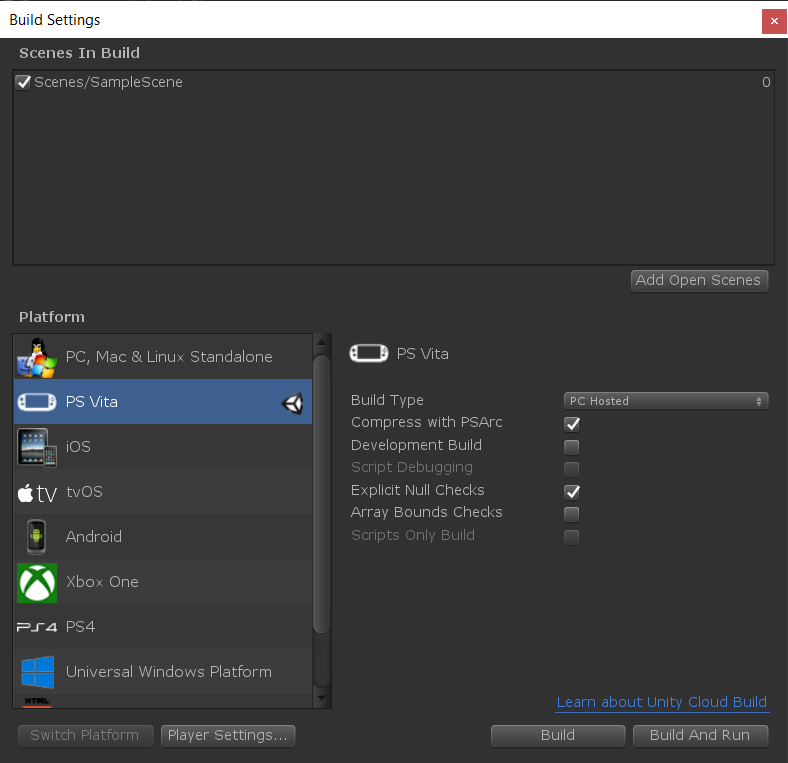This screenshot has height=763, width=788.
Task: Click the Add Open Scenes button
Action: pyautogui.click(x=699, y=280)
